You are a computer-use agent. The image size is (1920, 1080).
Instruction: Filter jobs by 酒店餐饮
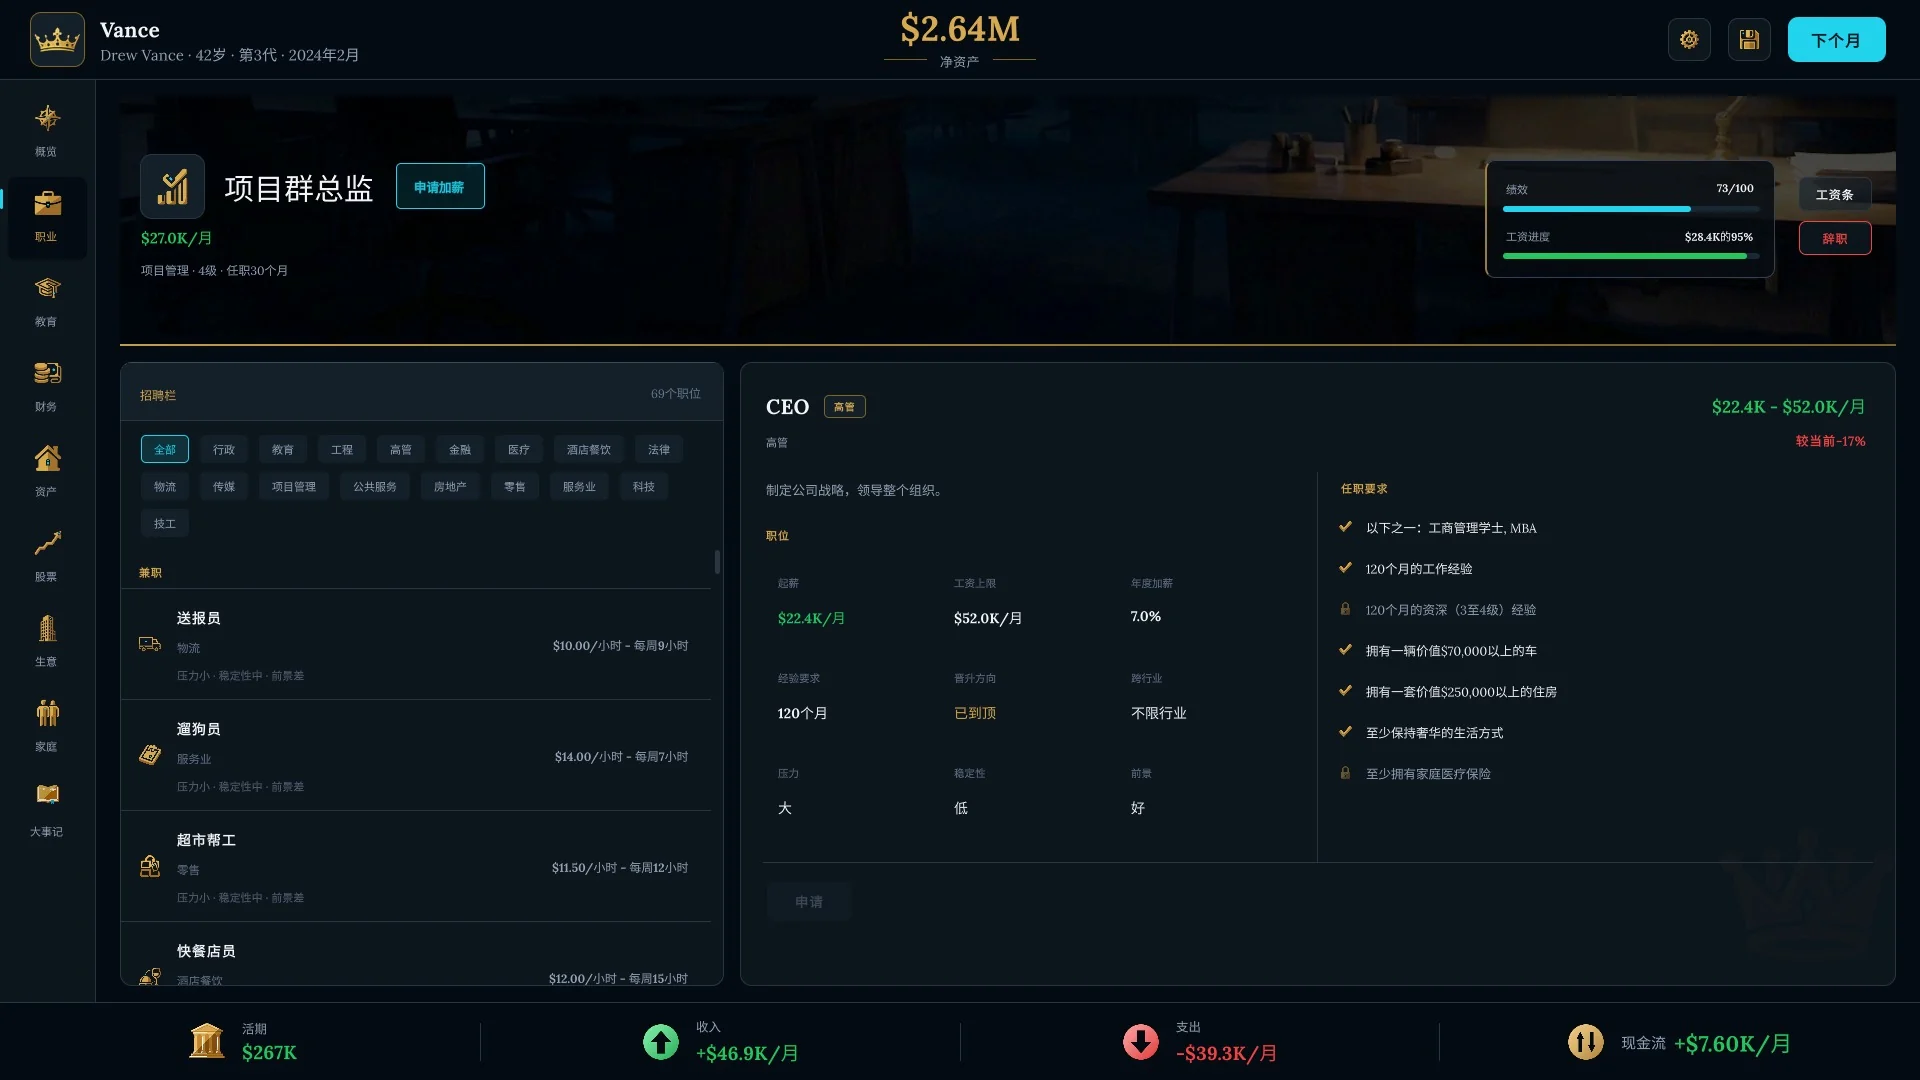pyautogui.click(x=589, y=450)
